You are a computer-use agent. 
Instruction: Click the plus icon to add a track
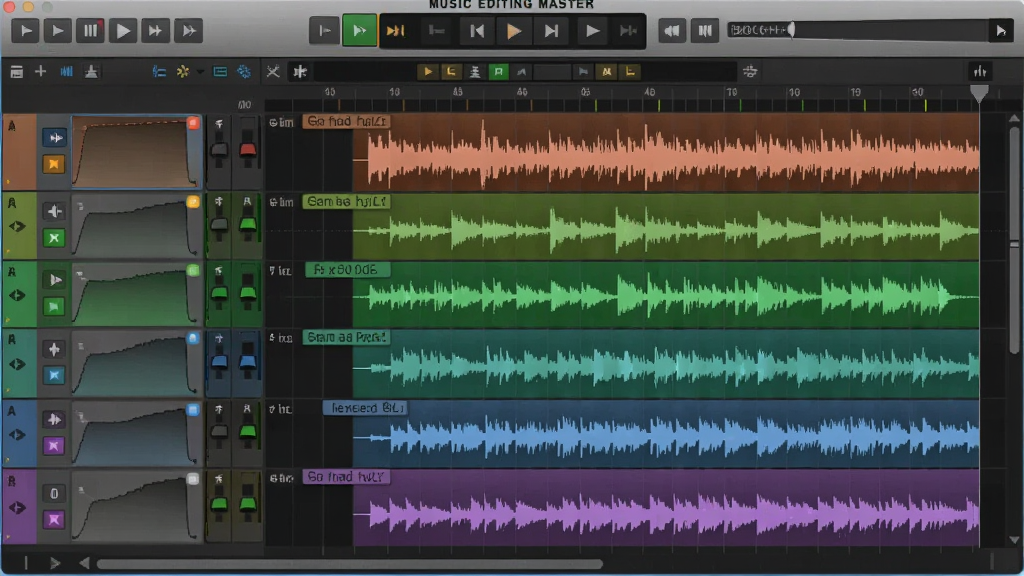(x=40, y=71)
